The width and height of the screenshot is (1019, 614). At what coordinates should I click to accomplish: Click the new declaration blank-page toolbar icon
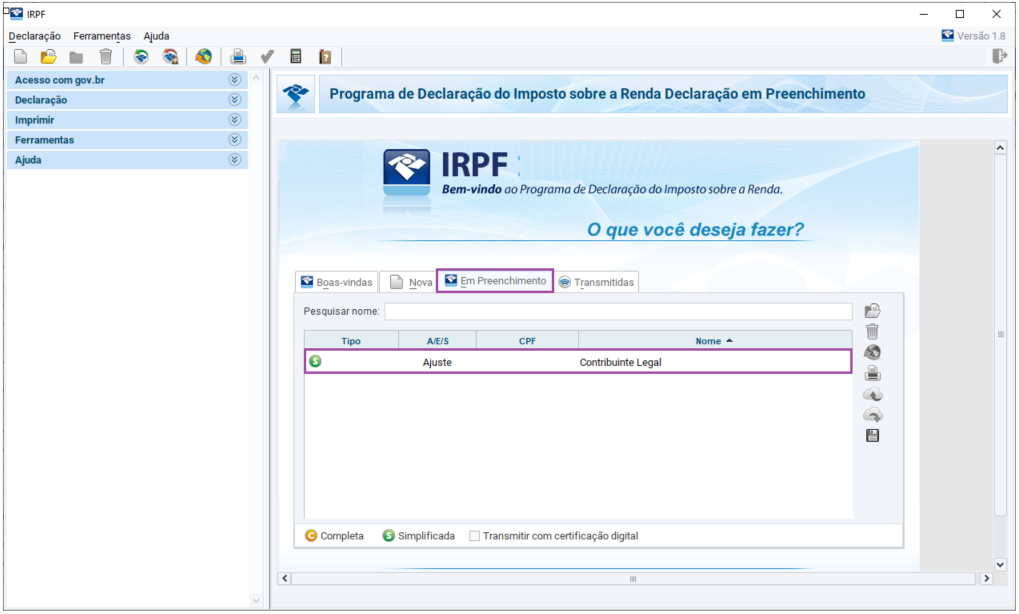(21, 57)
